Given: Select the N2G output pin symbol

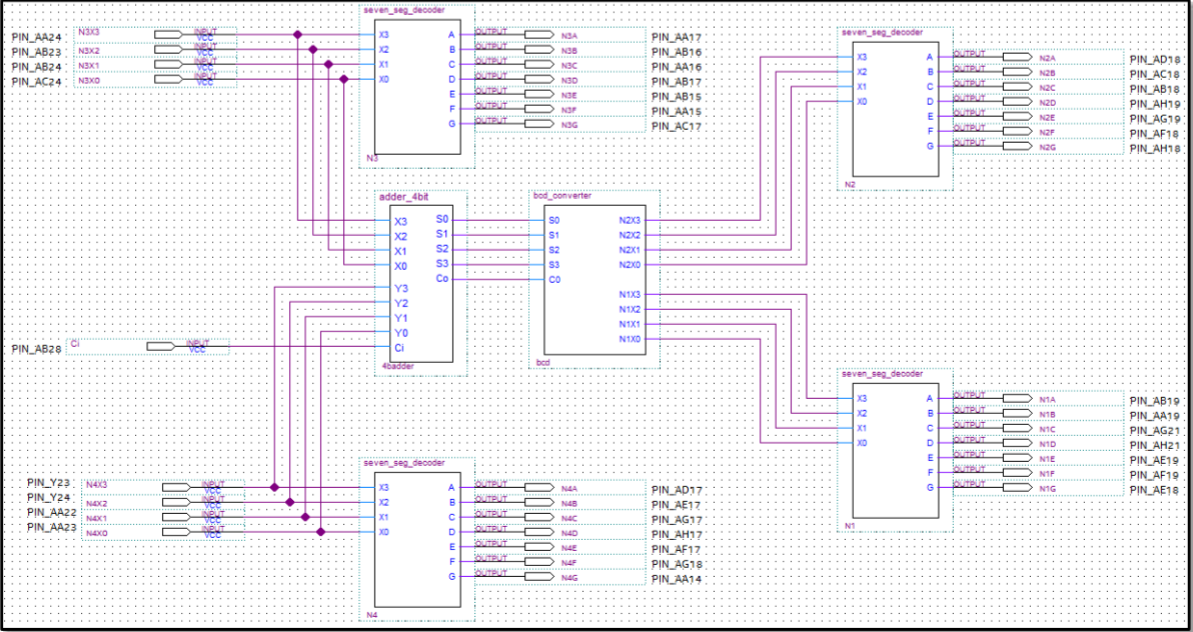Looking at the screenshot, I should [x=1017, y=146].
